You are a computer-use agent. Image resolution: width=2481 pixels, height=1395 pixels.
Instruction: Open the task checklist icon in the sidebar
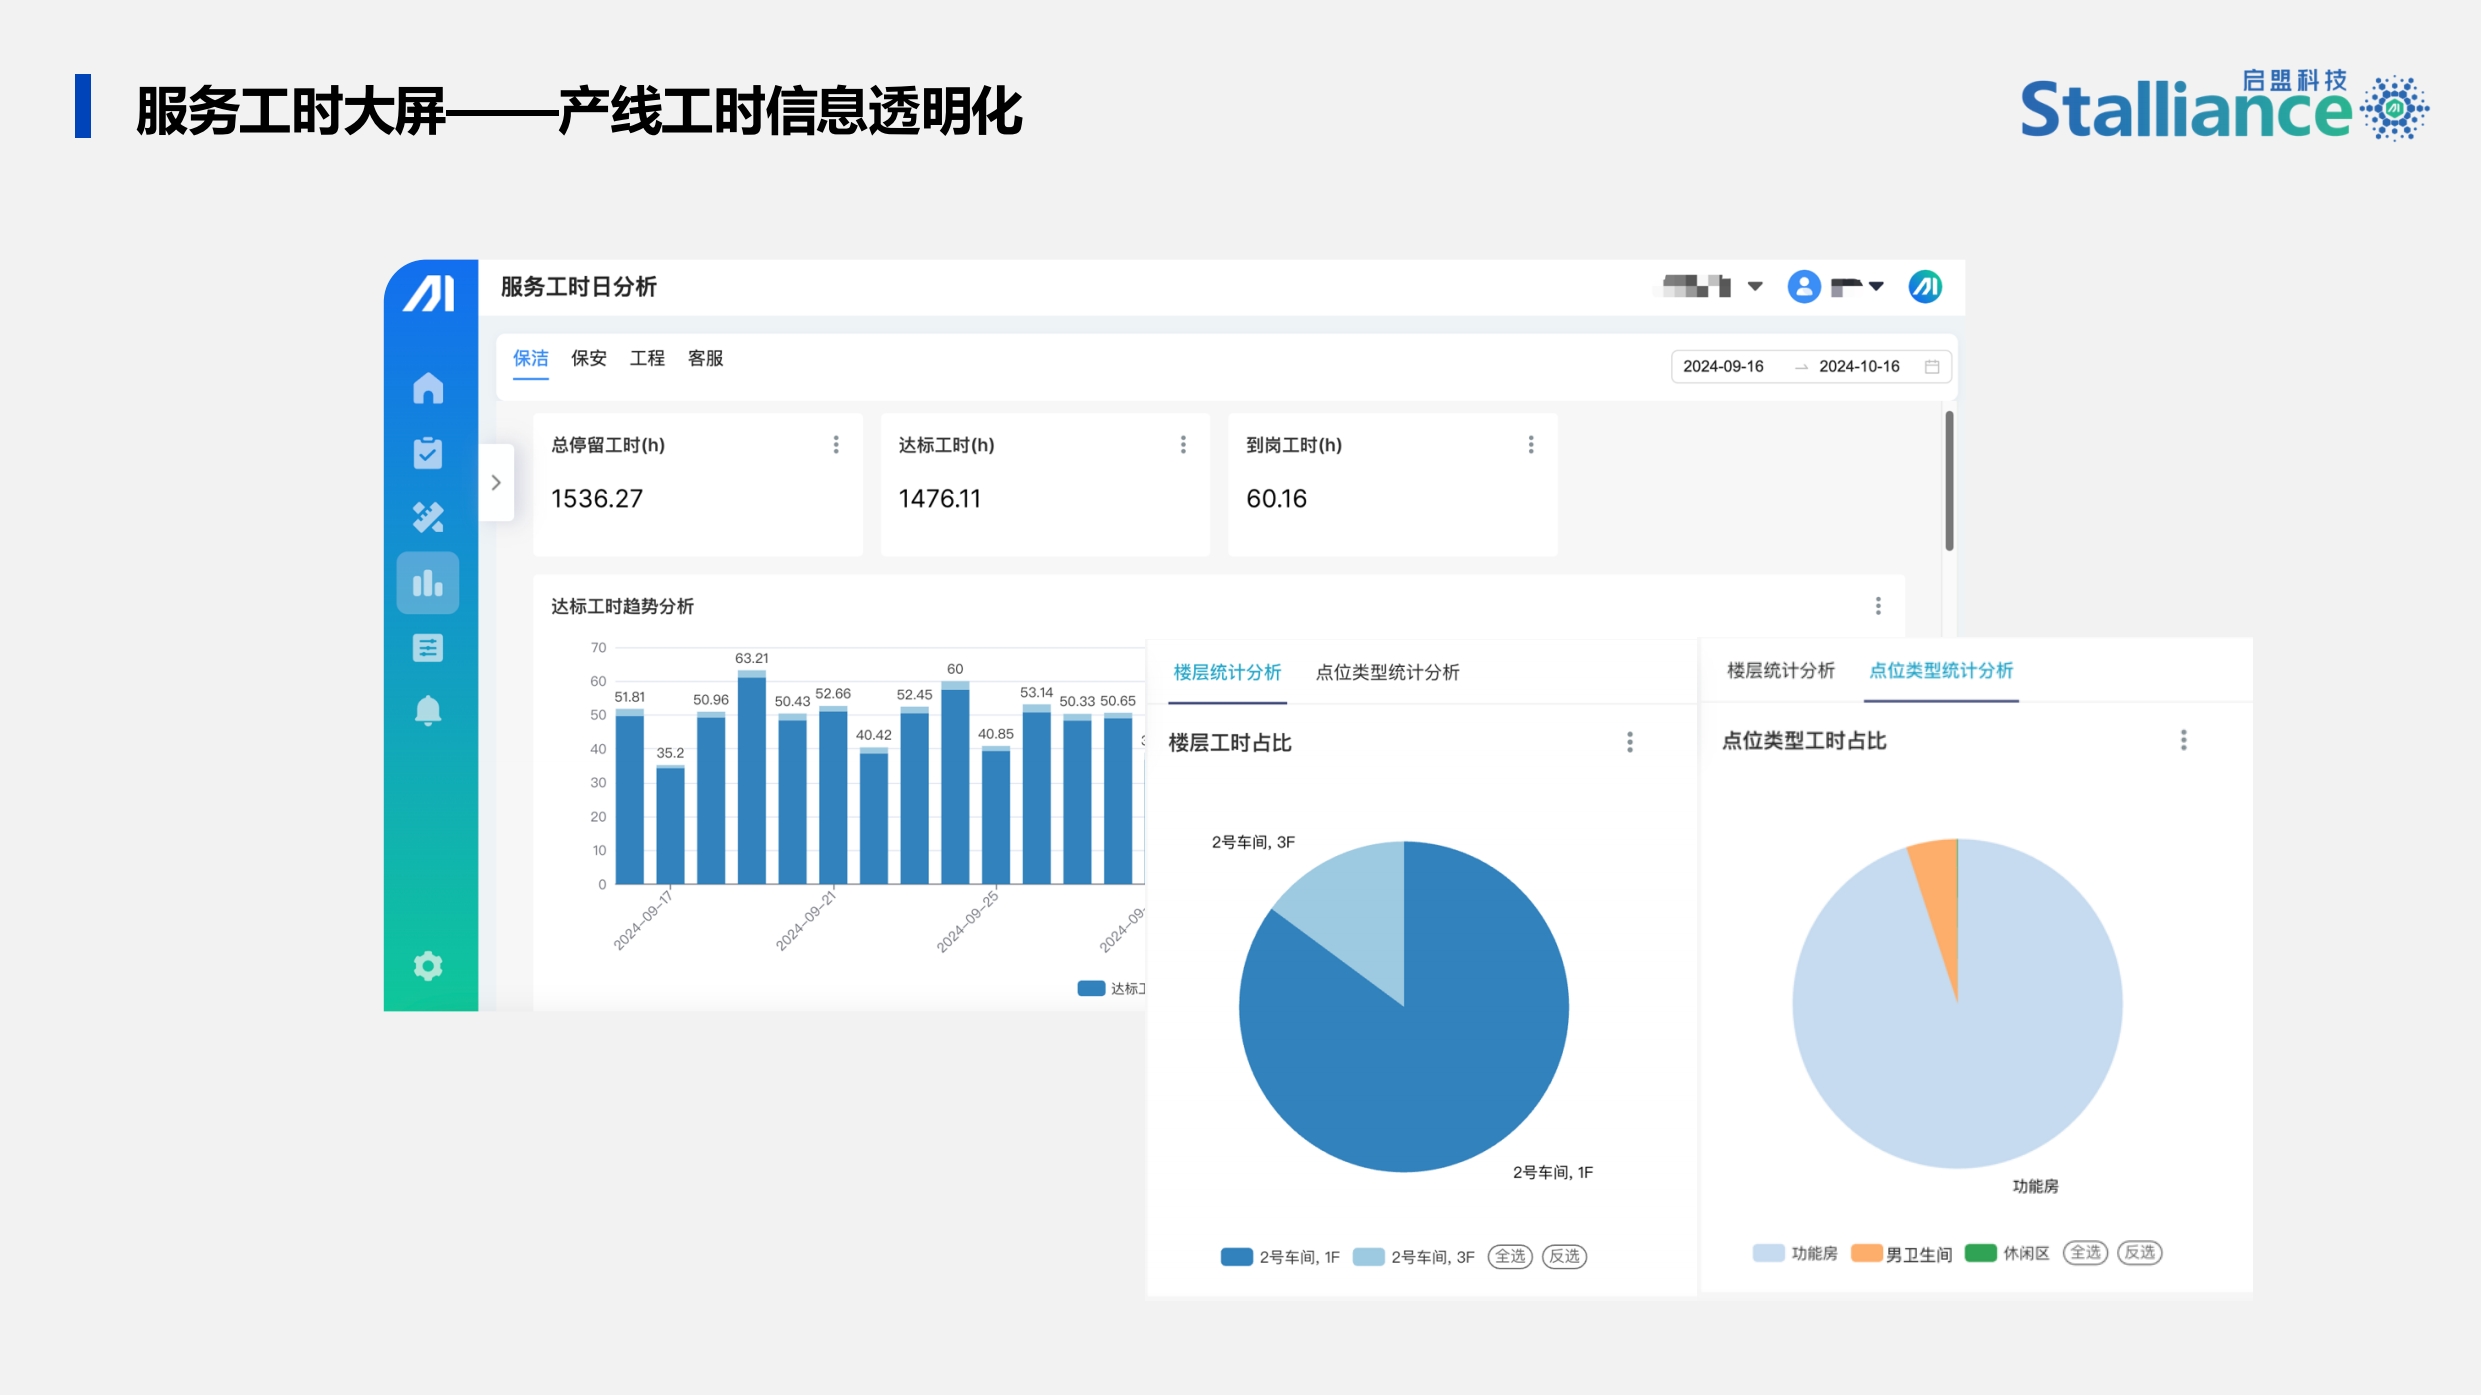click(x=428, y=452)
